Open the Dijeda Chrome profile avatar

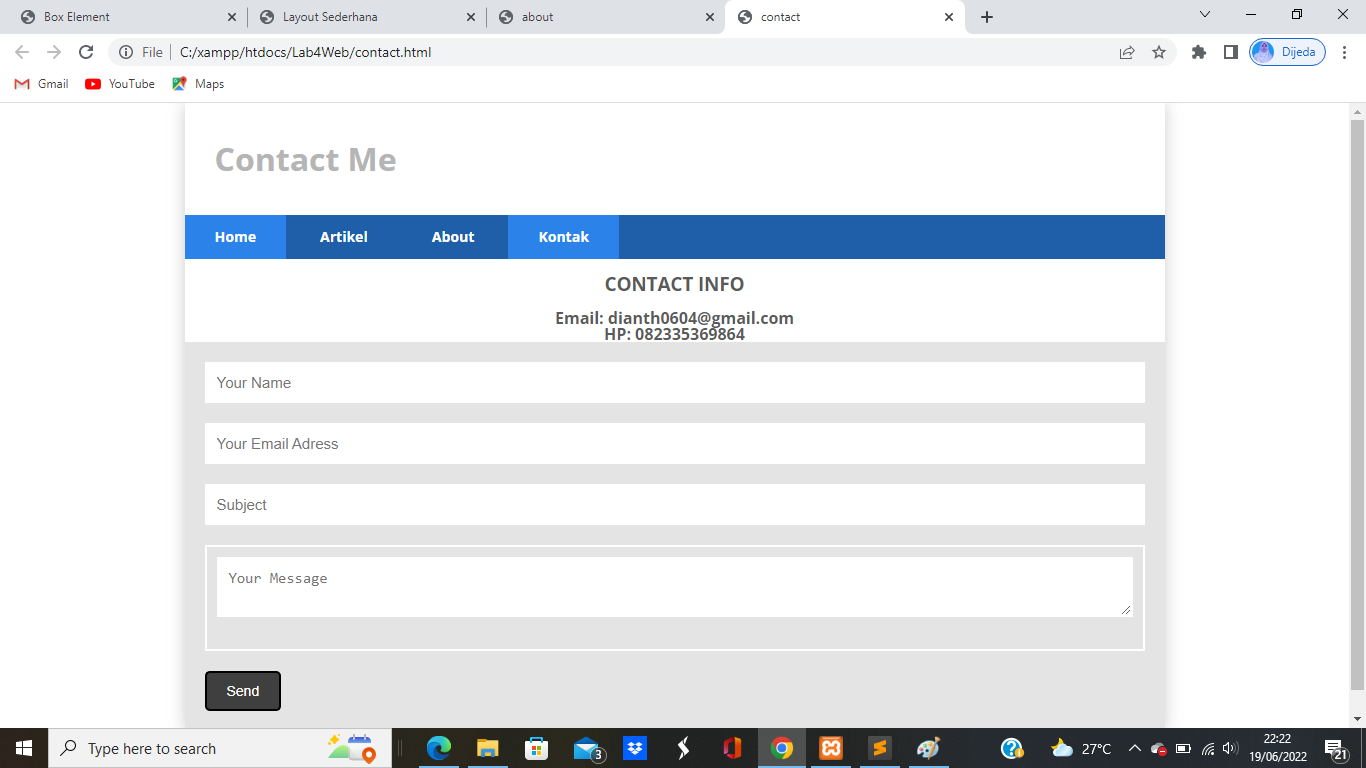(1286, 52)
